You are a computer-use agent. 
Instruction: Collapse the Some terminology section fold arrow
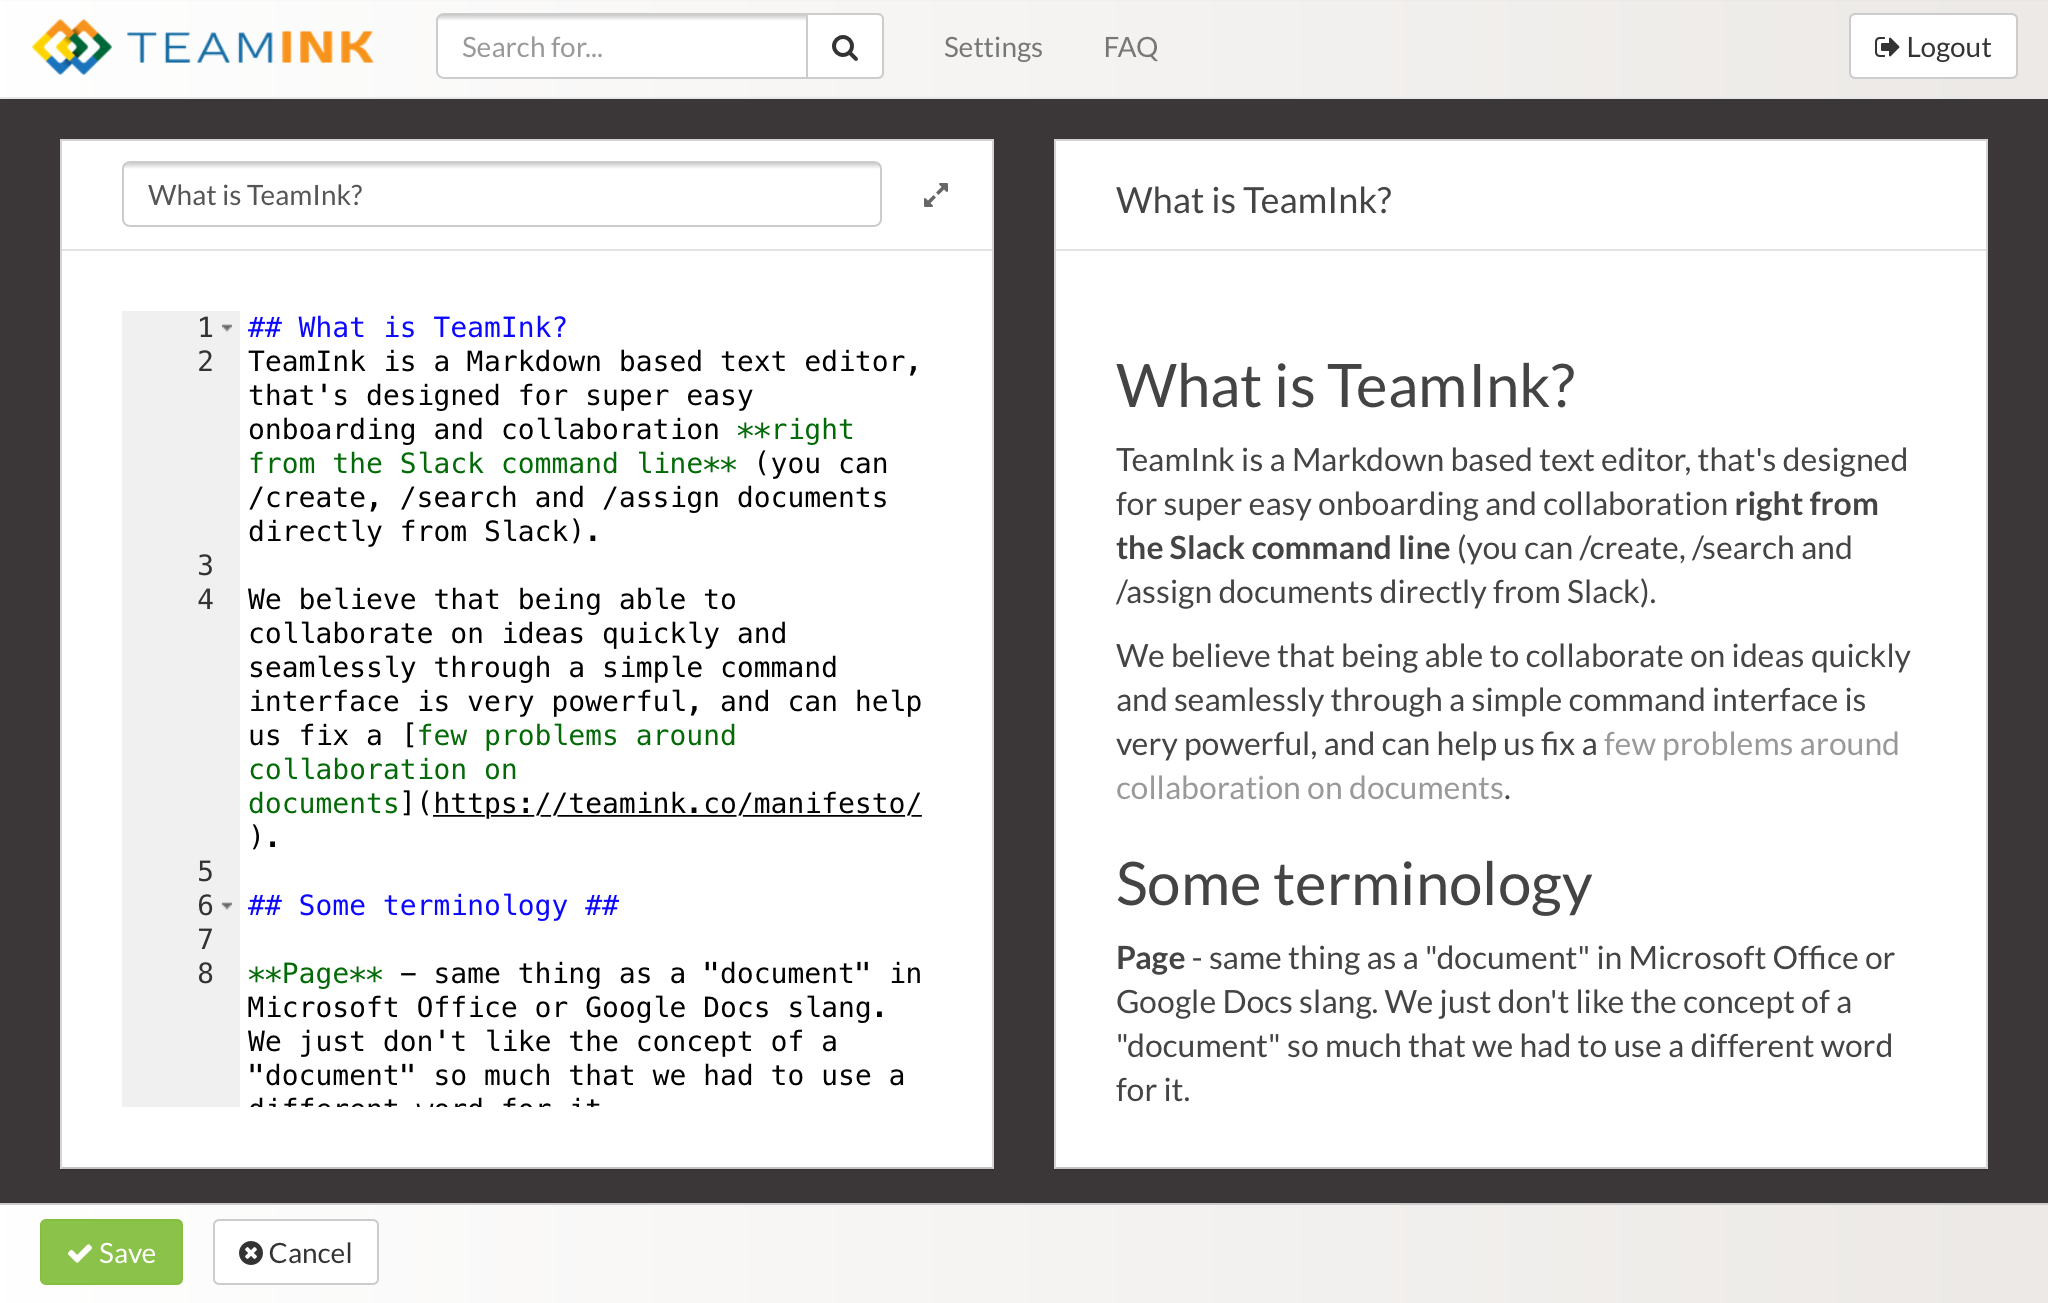227,906
